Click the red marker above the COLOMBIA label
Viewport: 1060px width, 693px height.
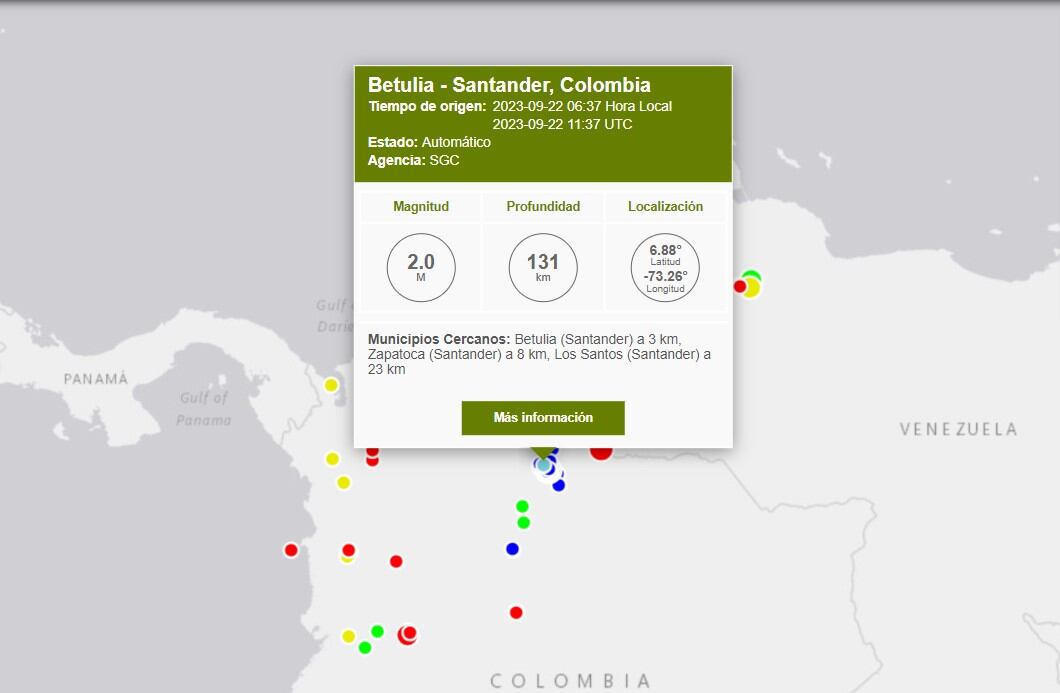click(515, 612)
